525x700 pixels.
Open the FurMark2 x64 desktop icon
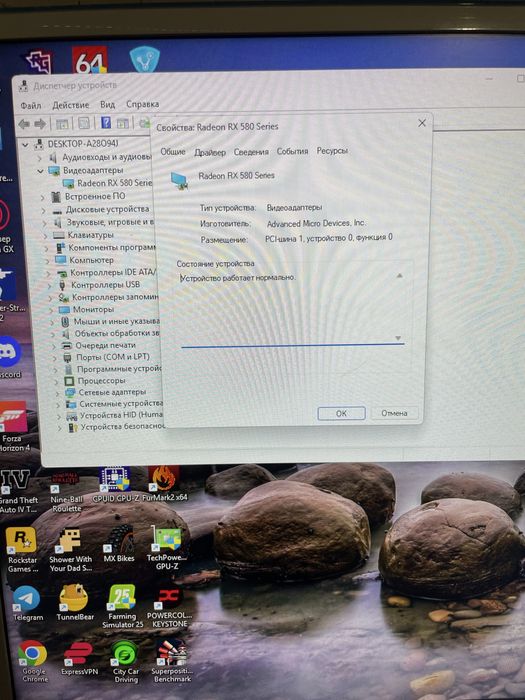tap(164, 484)
